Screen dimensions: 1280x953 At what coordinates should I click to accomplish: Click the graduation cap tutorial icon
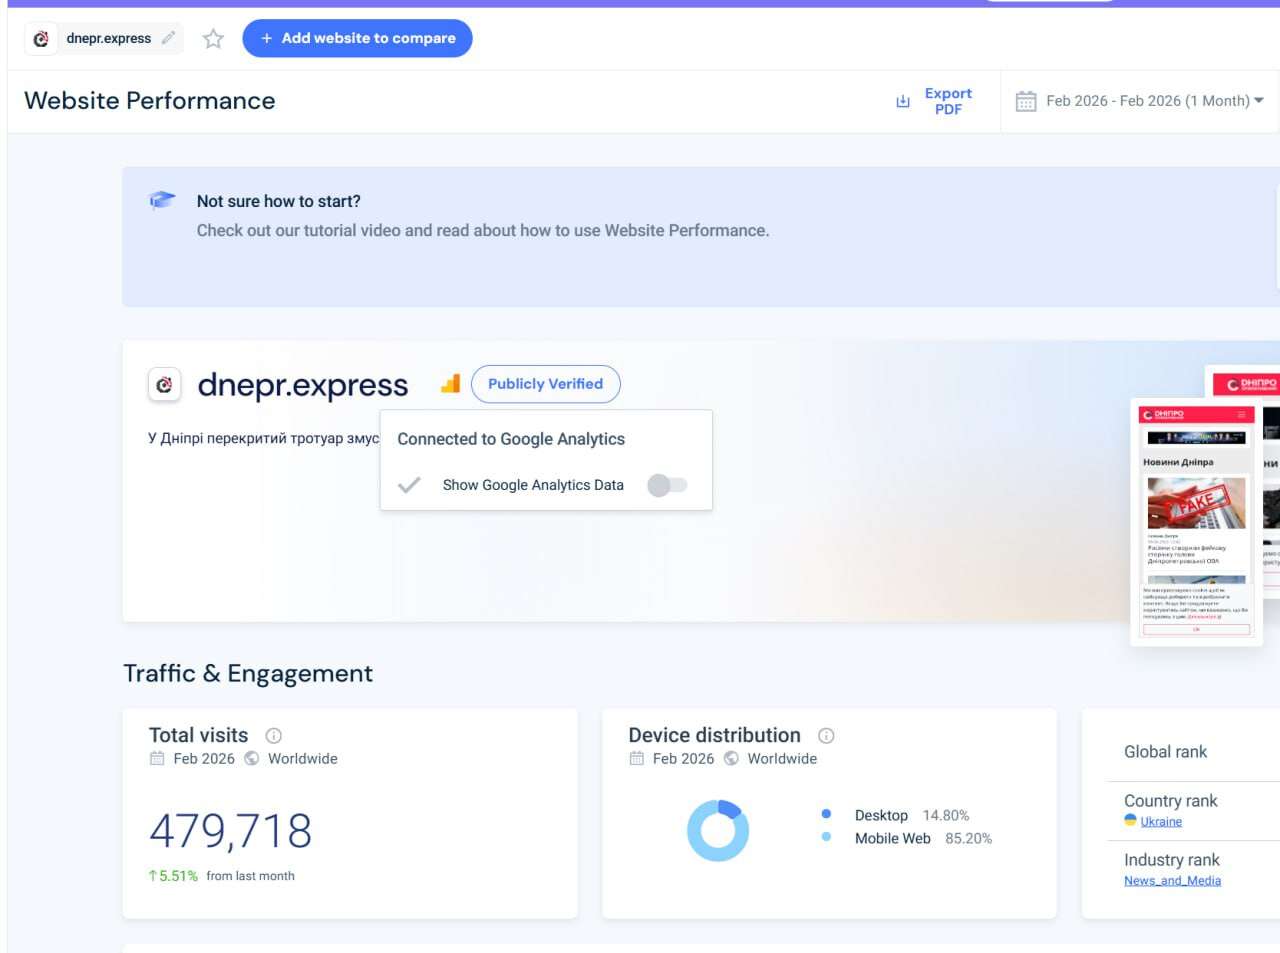[x=162, y=200]
